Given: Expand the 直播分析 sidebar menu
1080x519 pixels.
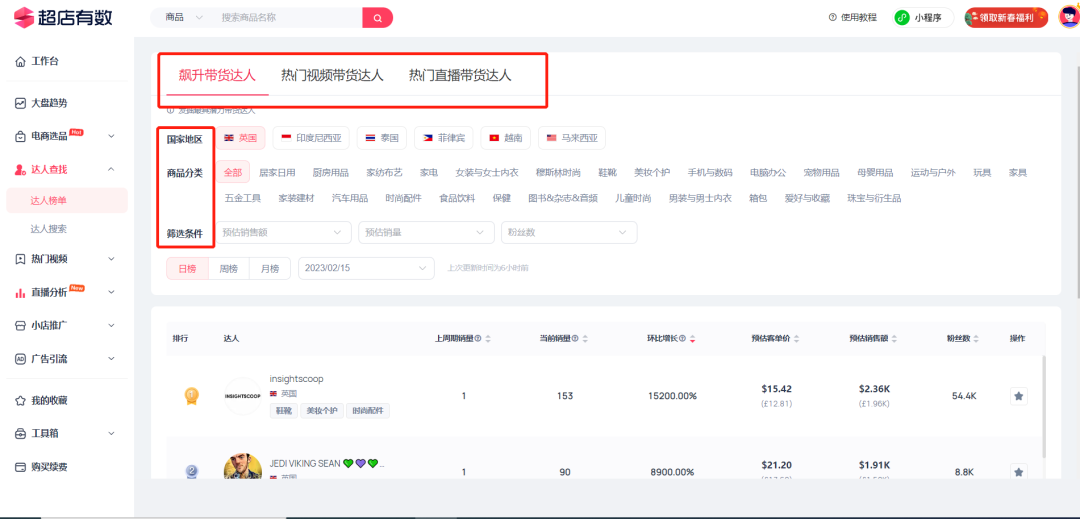Looking at the screenshot, I should point(112,293).
